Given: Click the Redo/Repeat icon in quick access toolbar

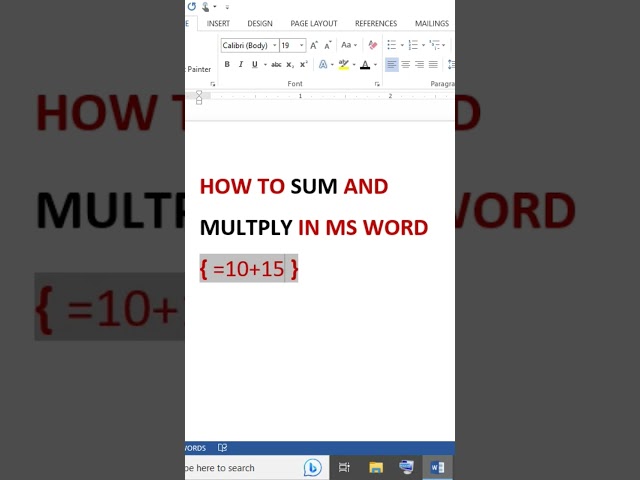Looking at the screenshot, I should click(192, 7).
